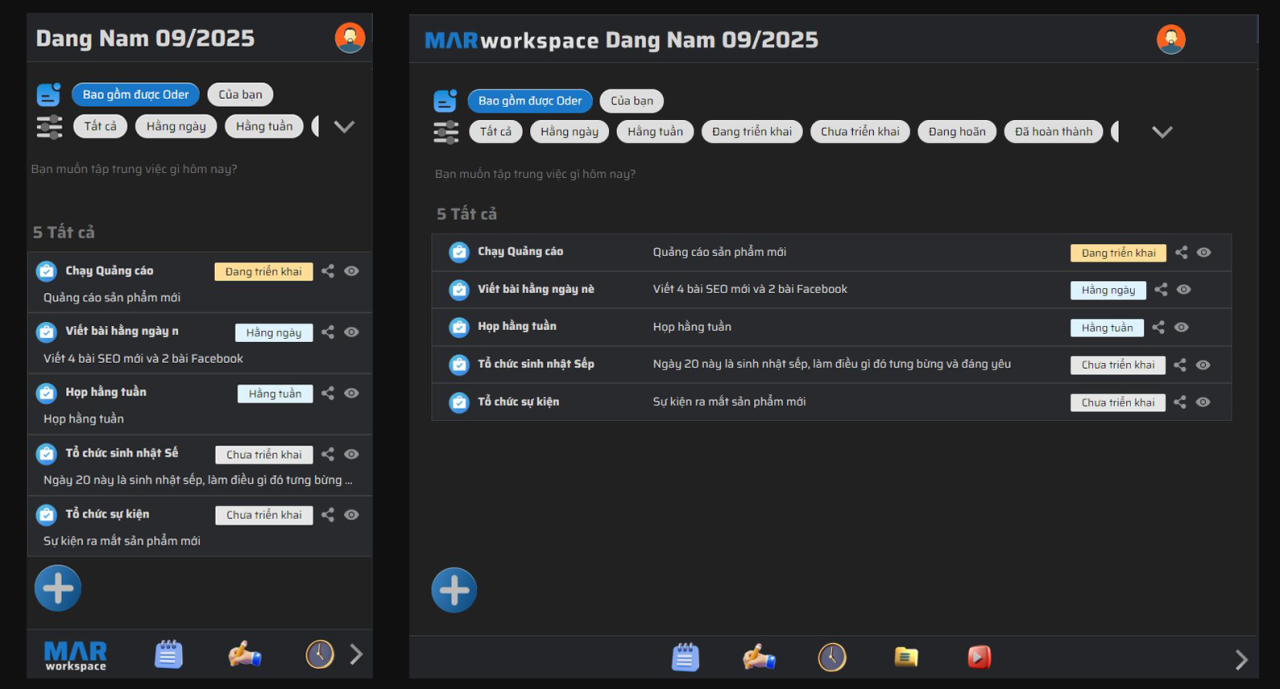Share the 'Chạy Quảng cáo' task in desktop panel
Image resolution: width=1280 pixels, height=689 pixels.
click(x=1181, y=253)
